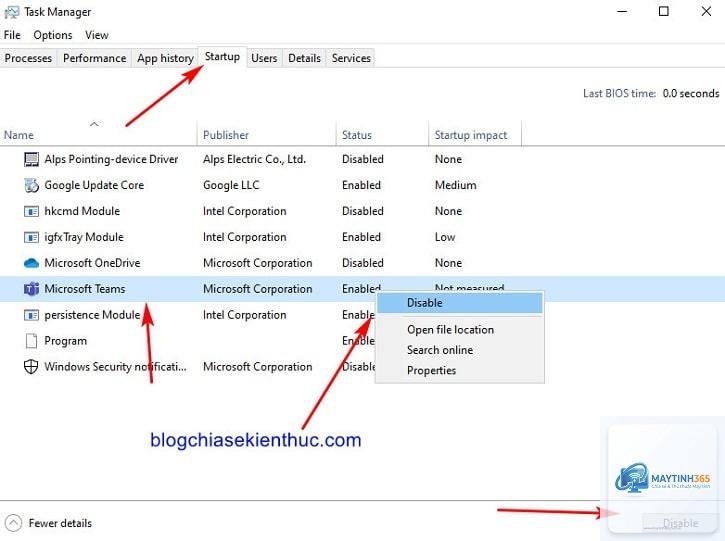
Task: Click Microsoft Corporation in OneDrive row
Action: point(258,263)
